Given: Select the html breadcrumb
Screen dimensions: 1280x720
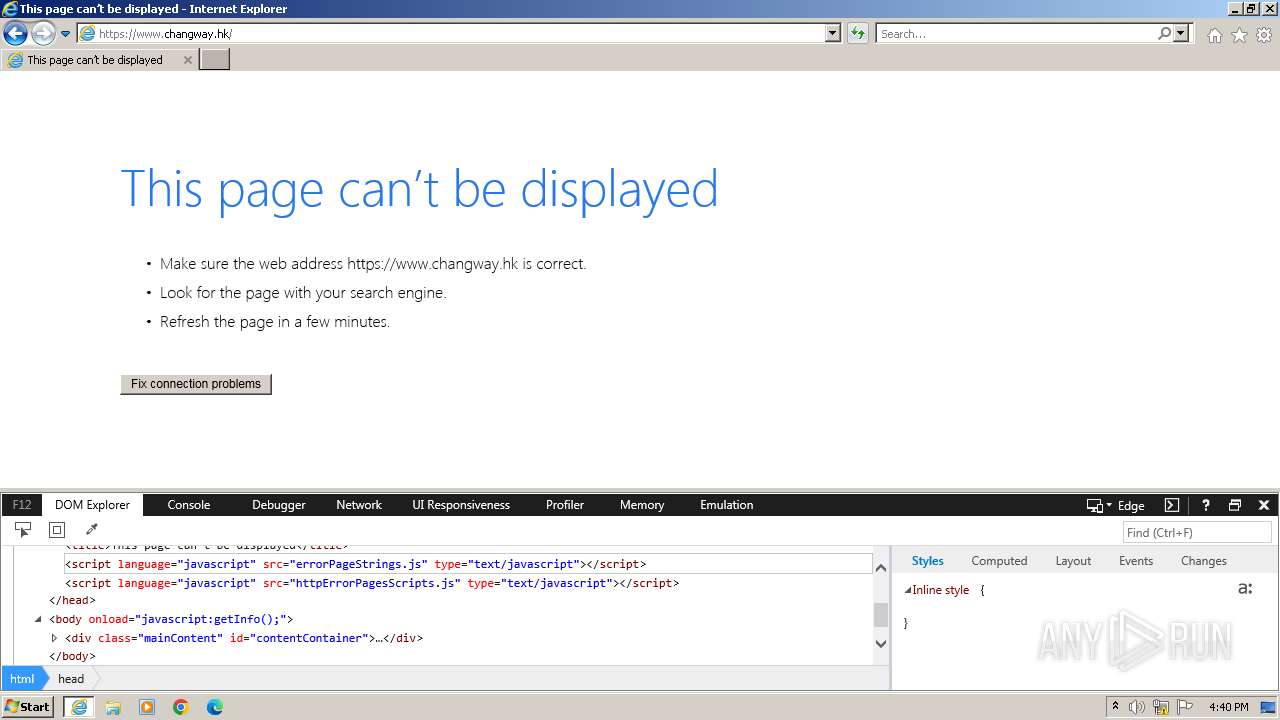Looking at the screenshot, I should (22, 678).
